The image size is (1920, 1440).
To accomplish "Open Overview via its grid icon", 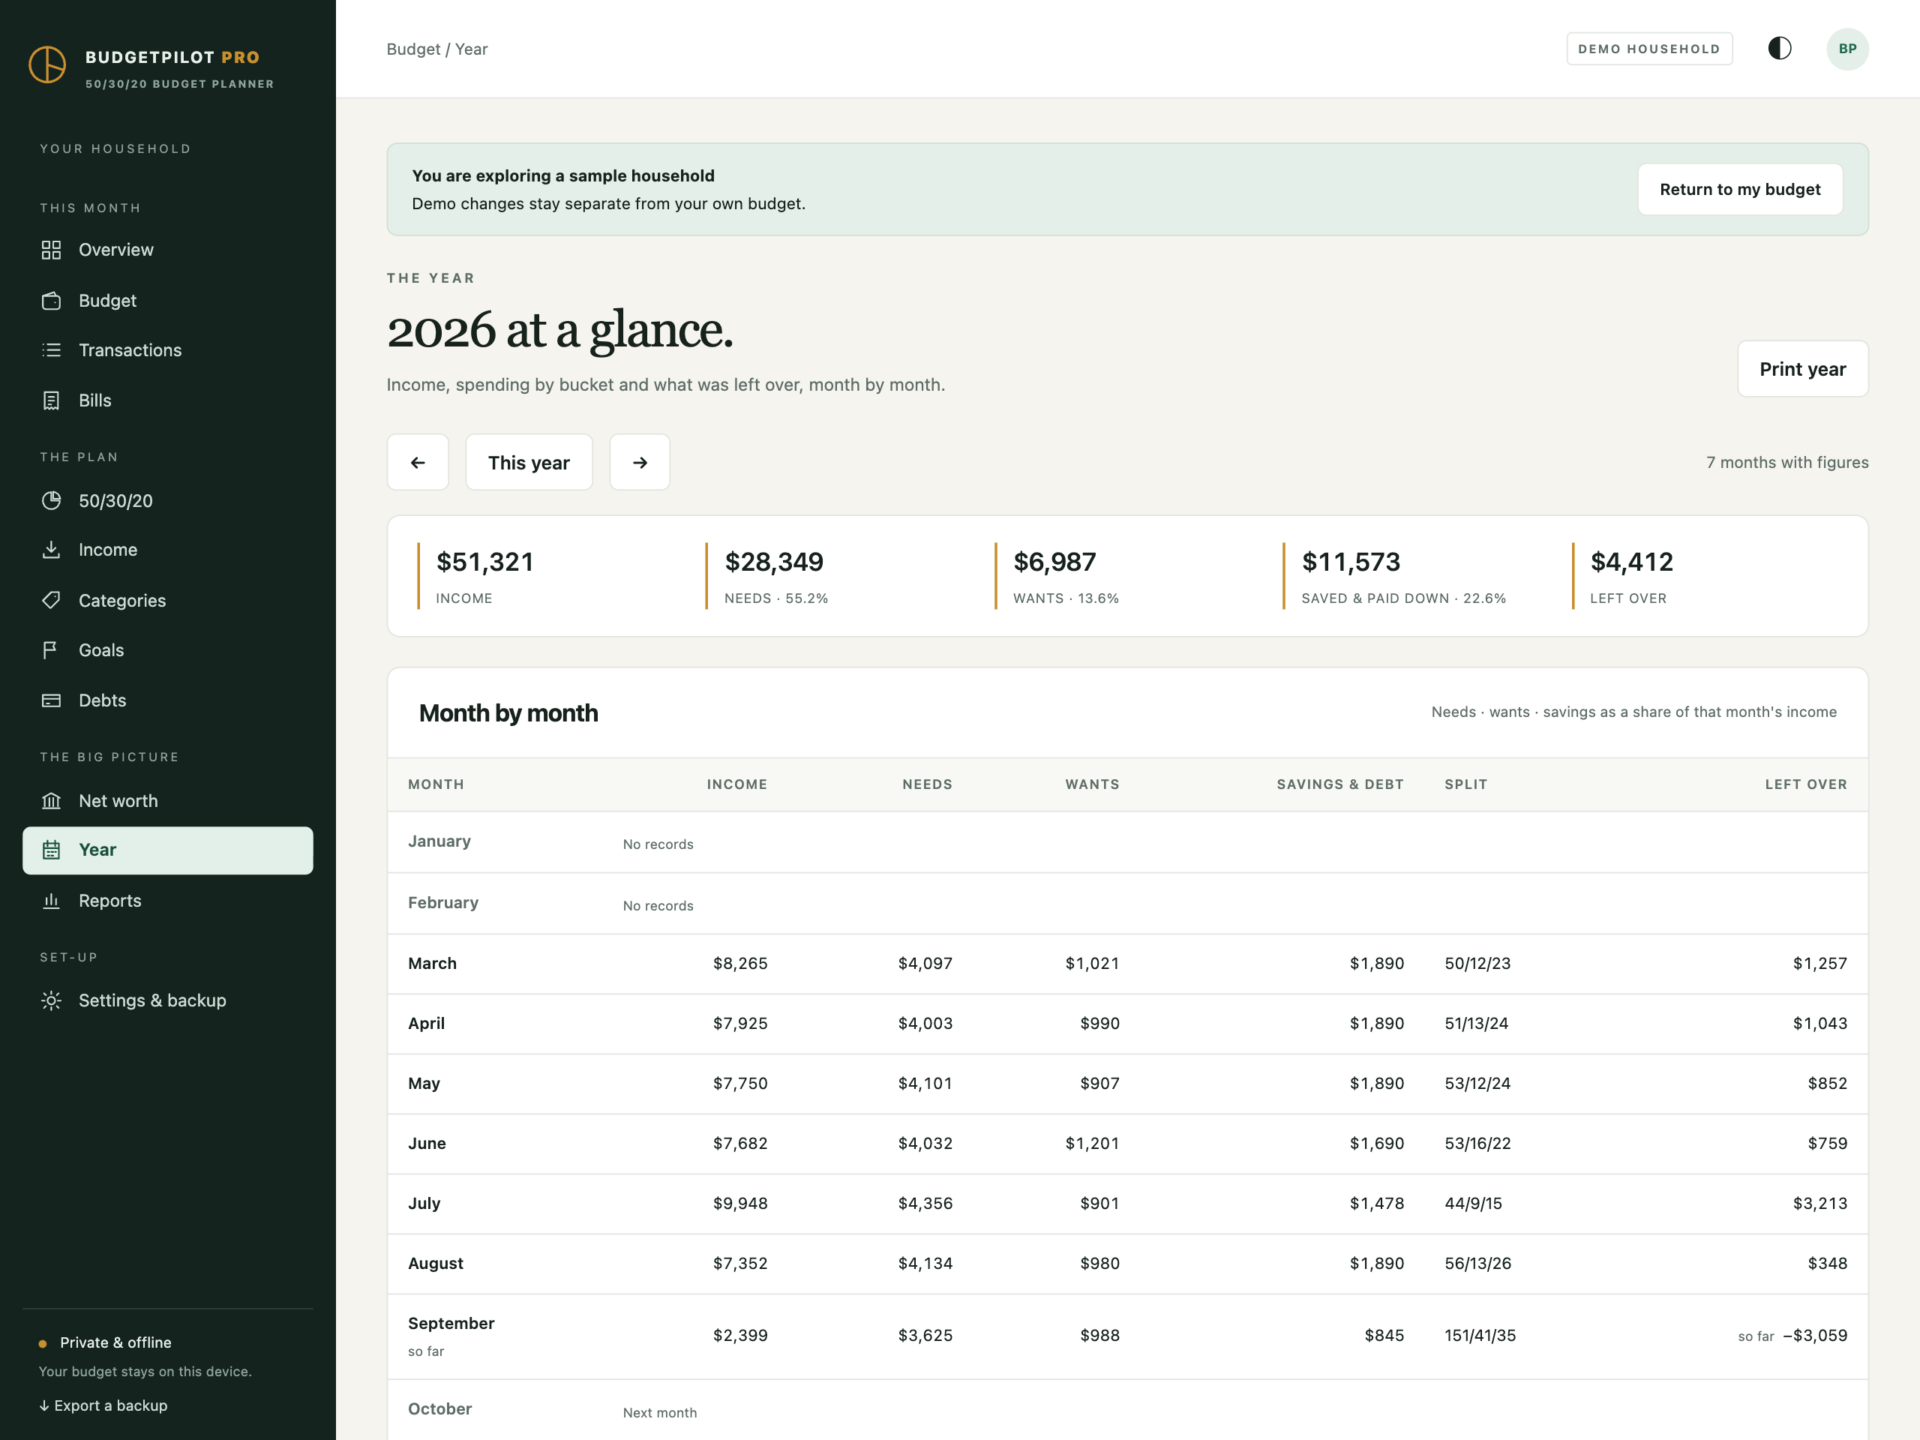I will point(51,250).
